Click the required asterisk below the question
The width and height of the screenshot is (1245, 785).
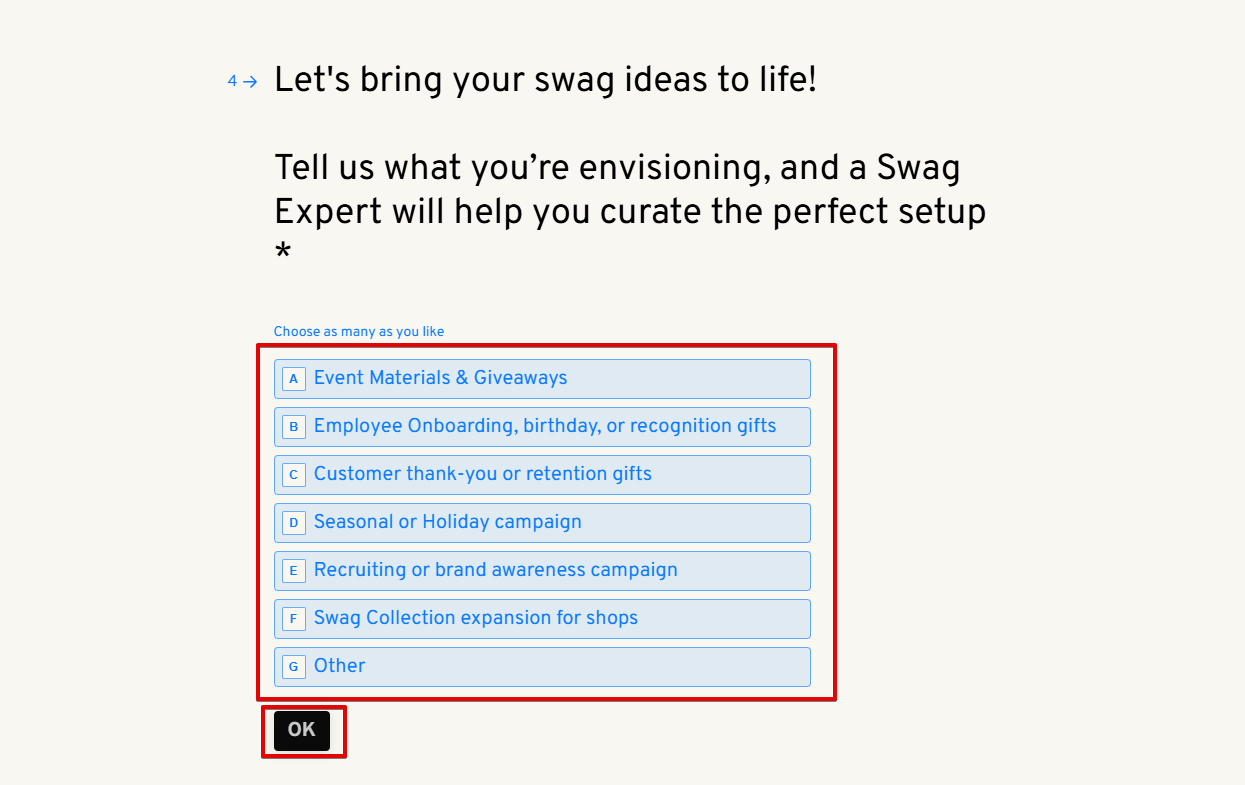[x=283, y=255]
